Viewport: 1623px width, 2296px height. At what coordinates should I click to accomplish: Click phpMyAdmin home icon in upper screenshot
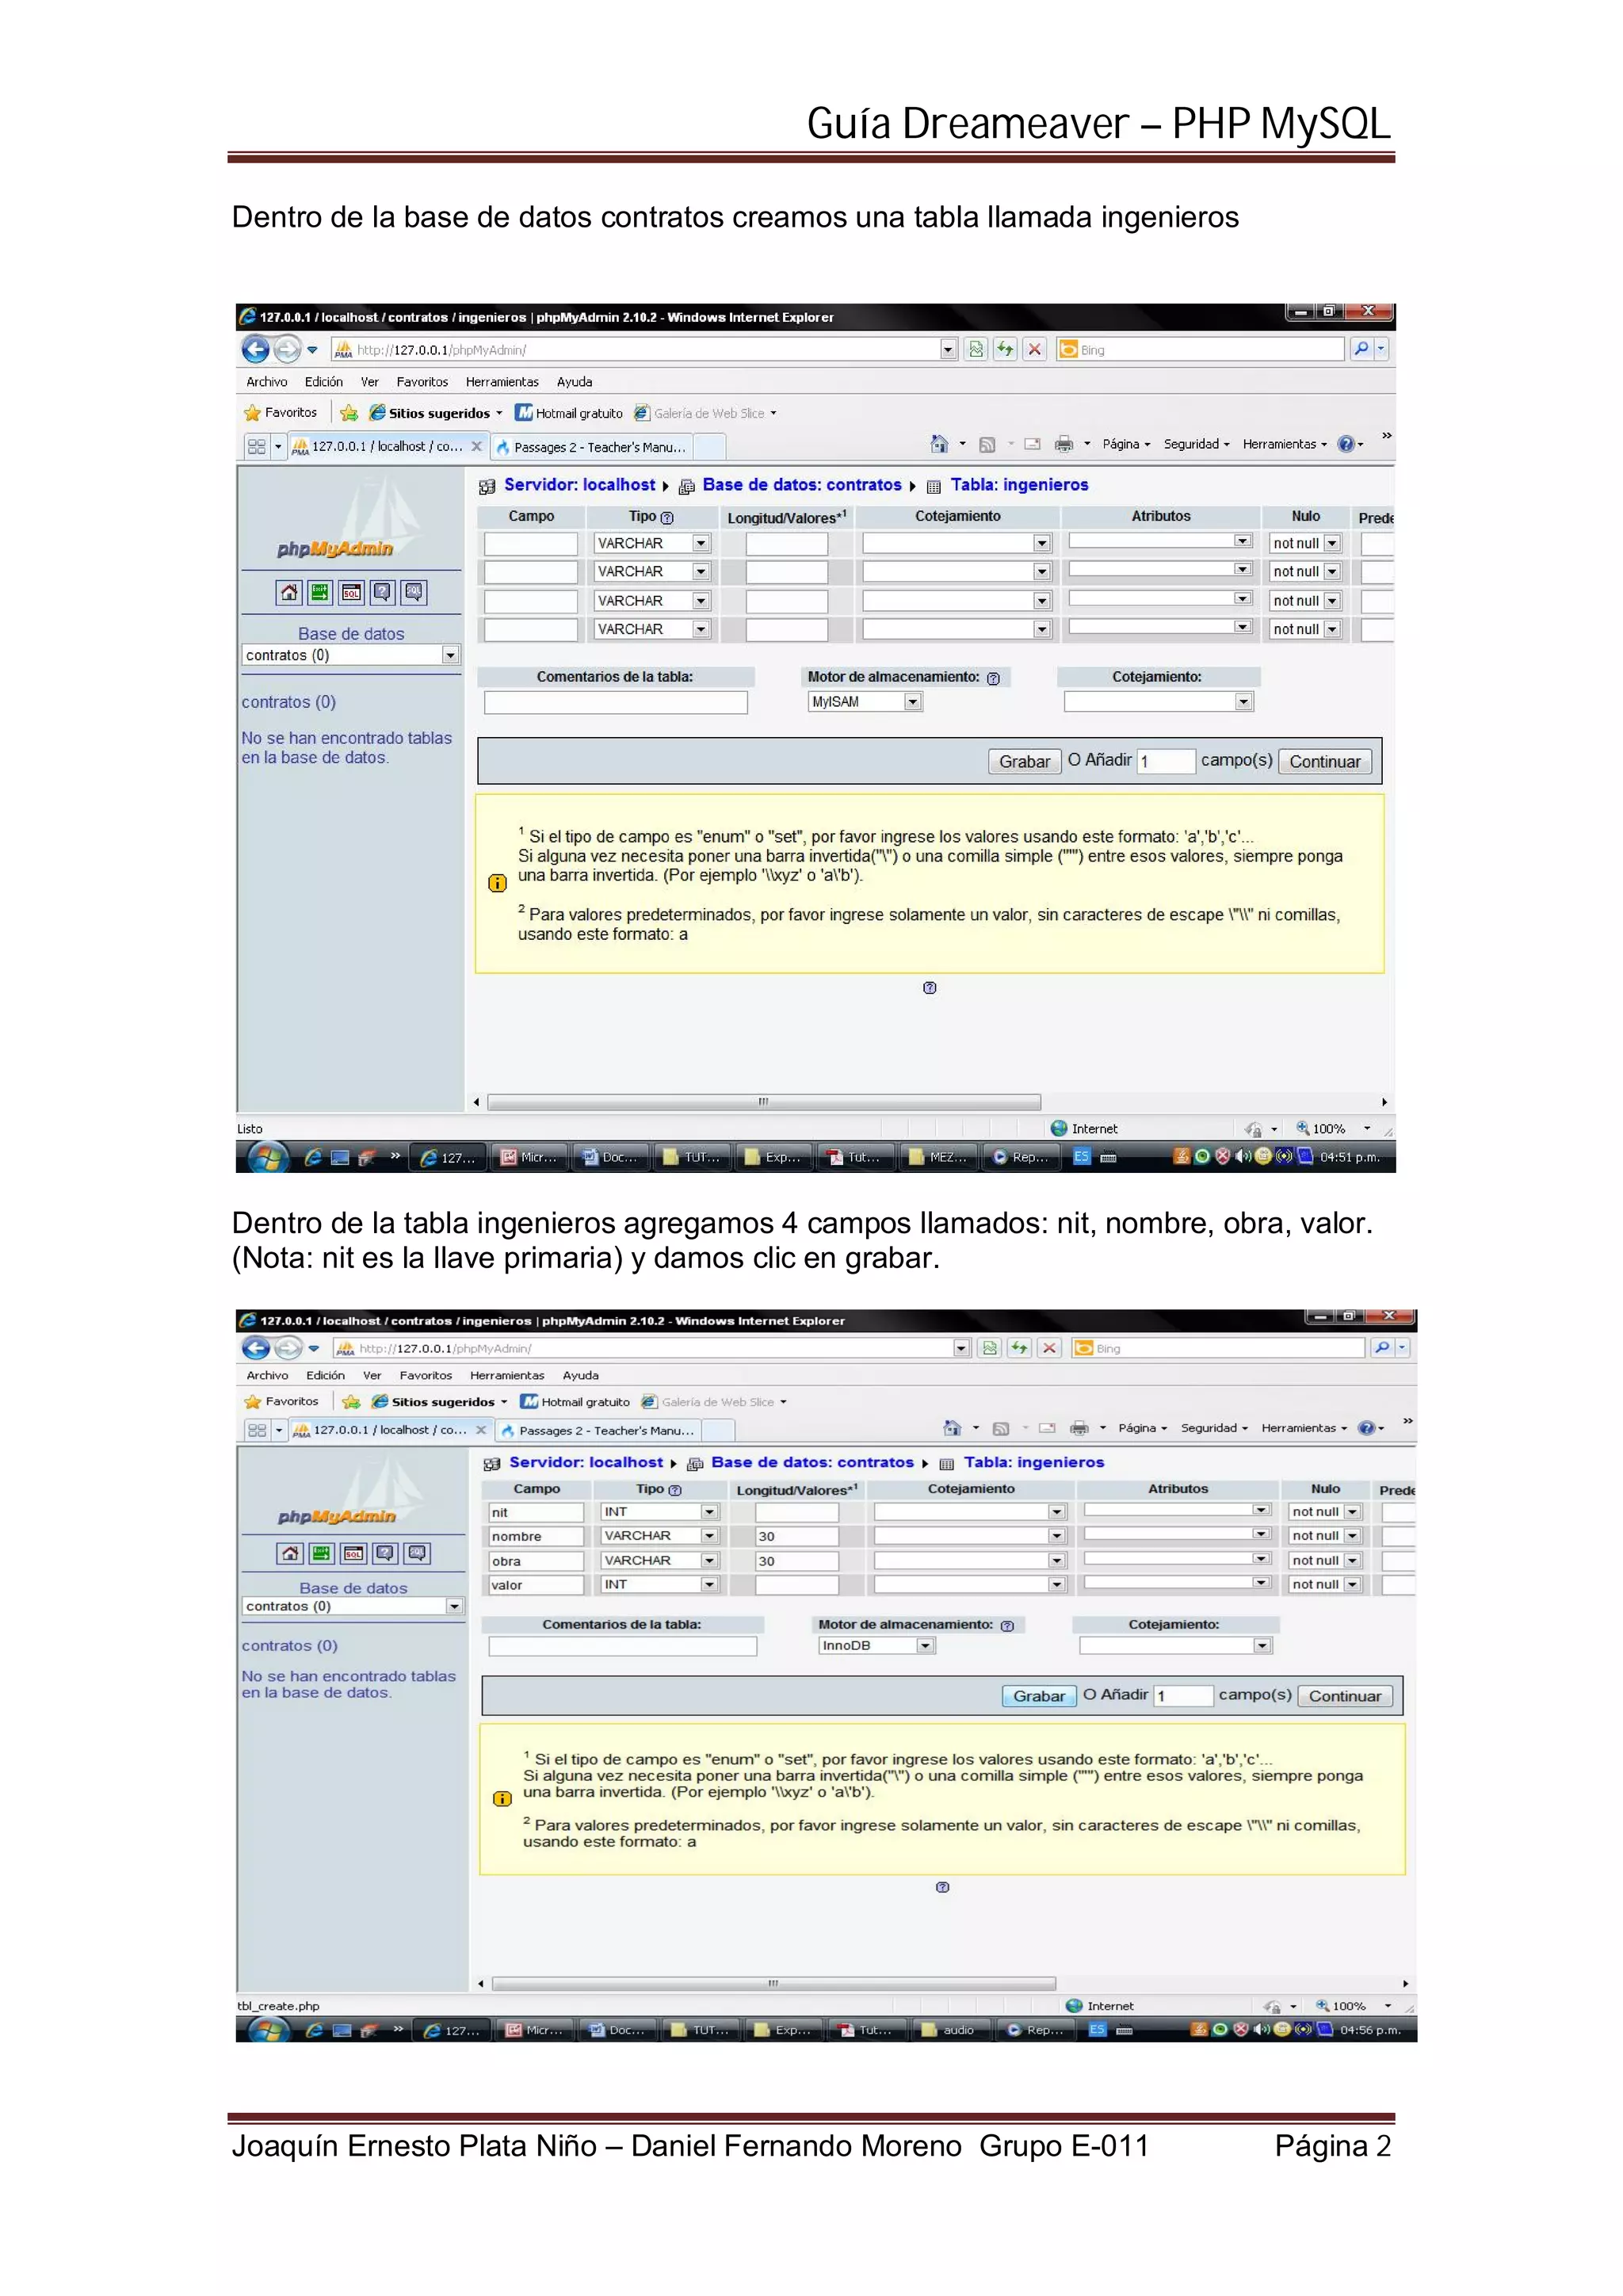point(289,592)
